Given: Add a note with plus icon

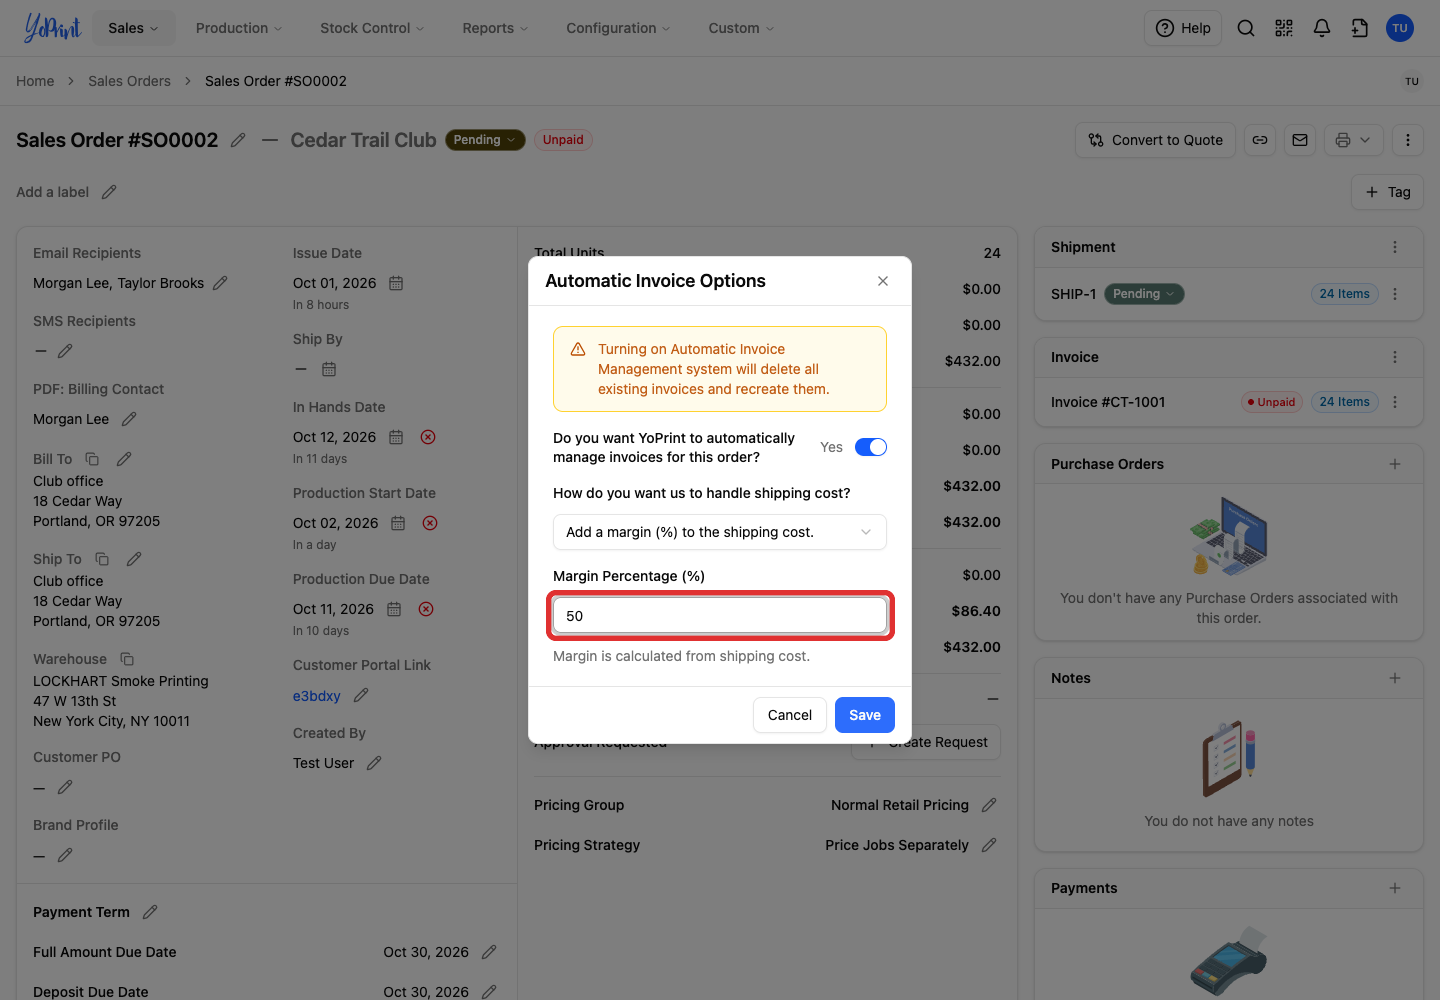Looking at the screenshot, I should tap(1395, 678).
